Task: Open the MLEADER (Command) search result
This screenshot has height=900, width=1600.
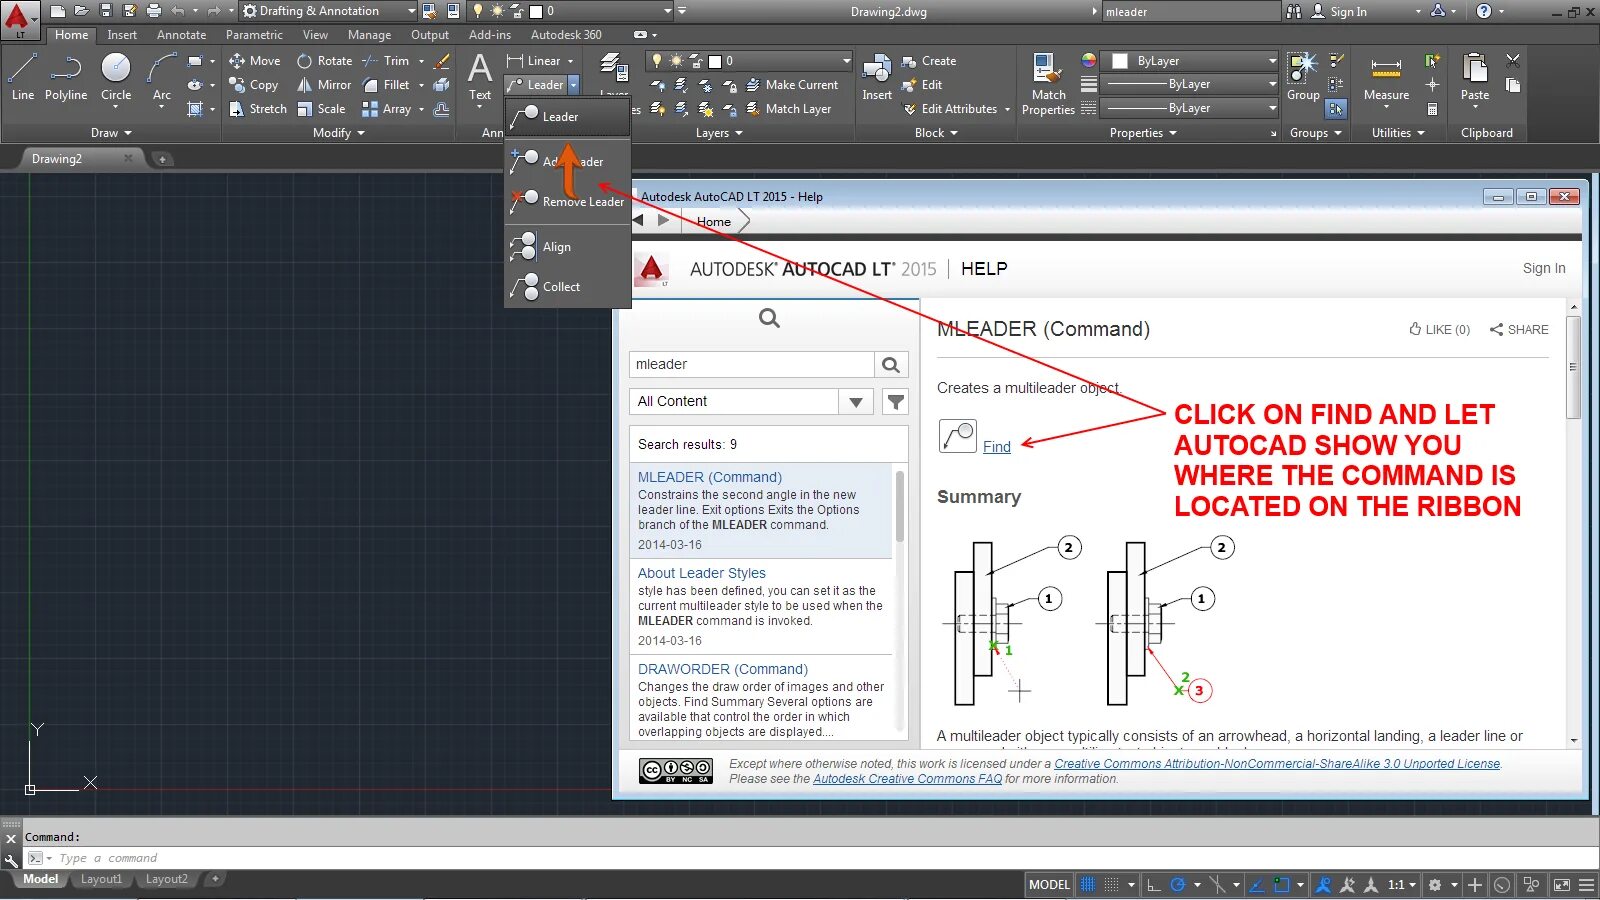Action: coord(710,477)
